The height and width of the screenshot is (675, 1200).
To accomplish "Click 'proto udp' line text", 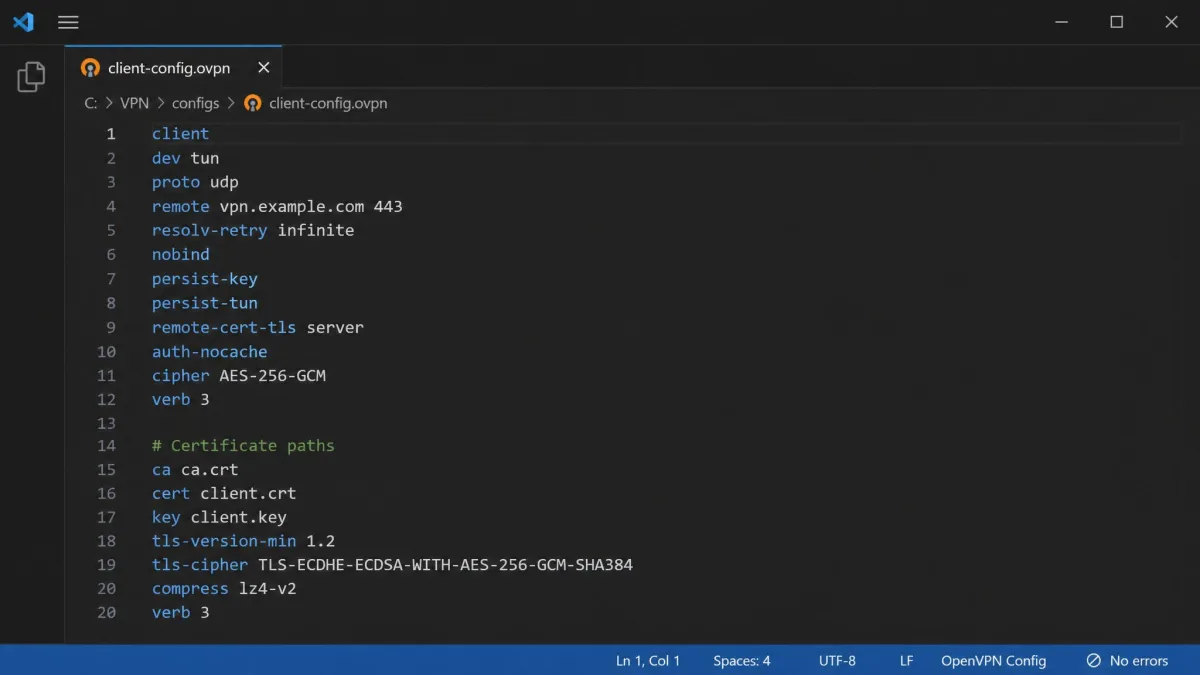I will tap(195, 182).
